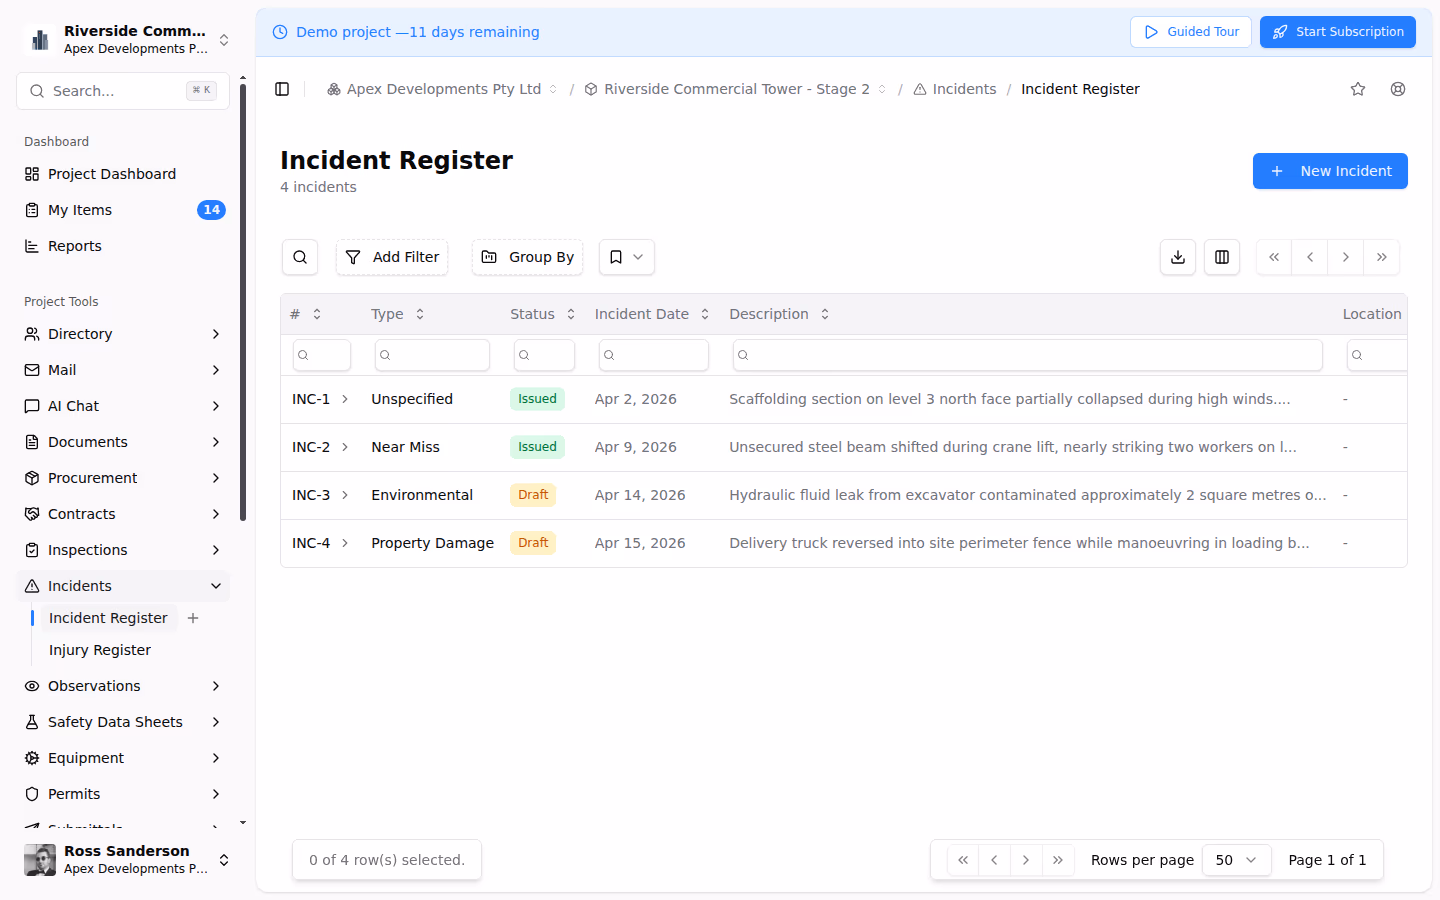Click the Description filter input field
Image resolution: width=1440 pixels, height=900 pixels.
1027,355
